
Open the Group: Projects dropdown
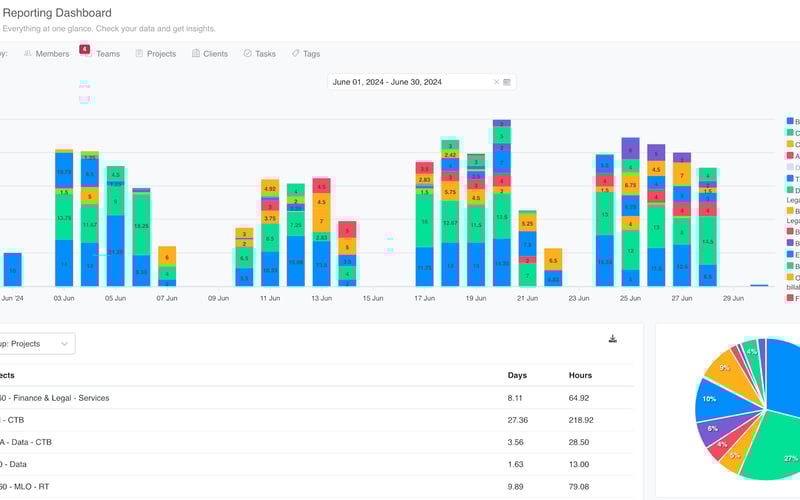(x=36, y=343)
